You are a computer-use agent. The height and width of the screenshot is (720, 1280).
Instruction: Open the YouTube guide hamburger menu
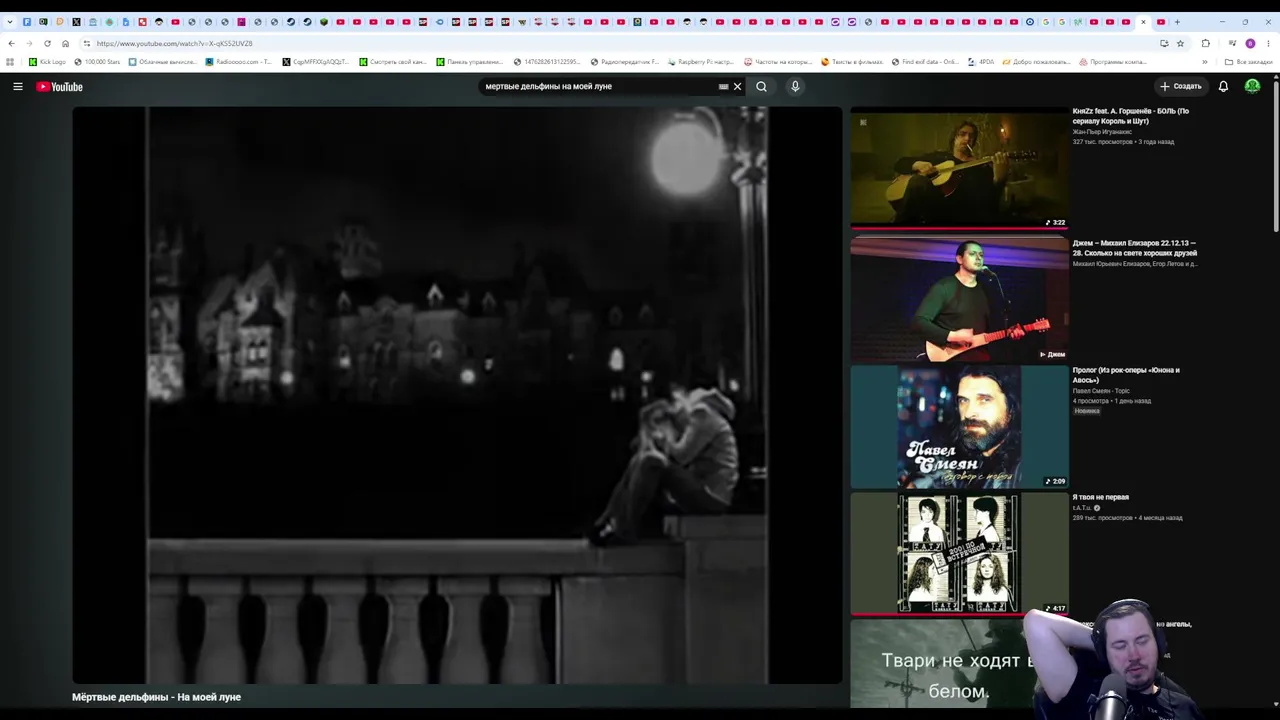(x=18, y=87)
